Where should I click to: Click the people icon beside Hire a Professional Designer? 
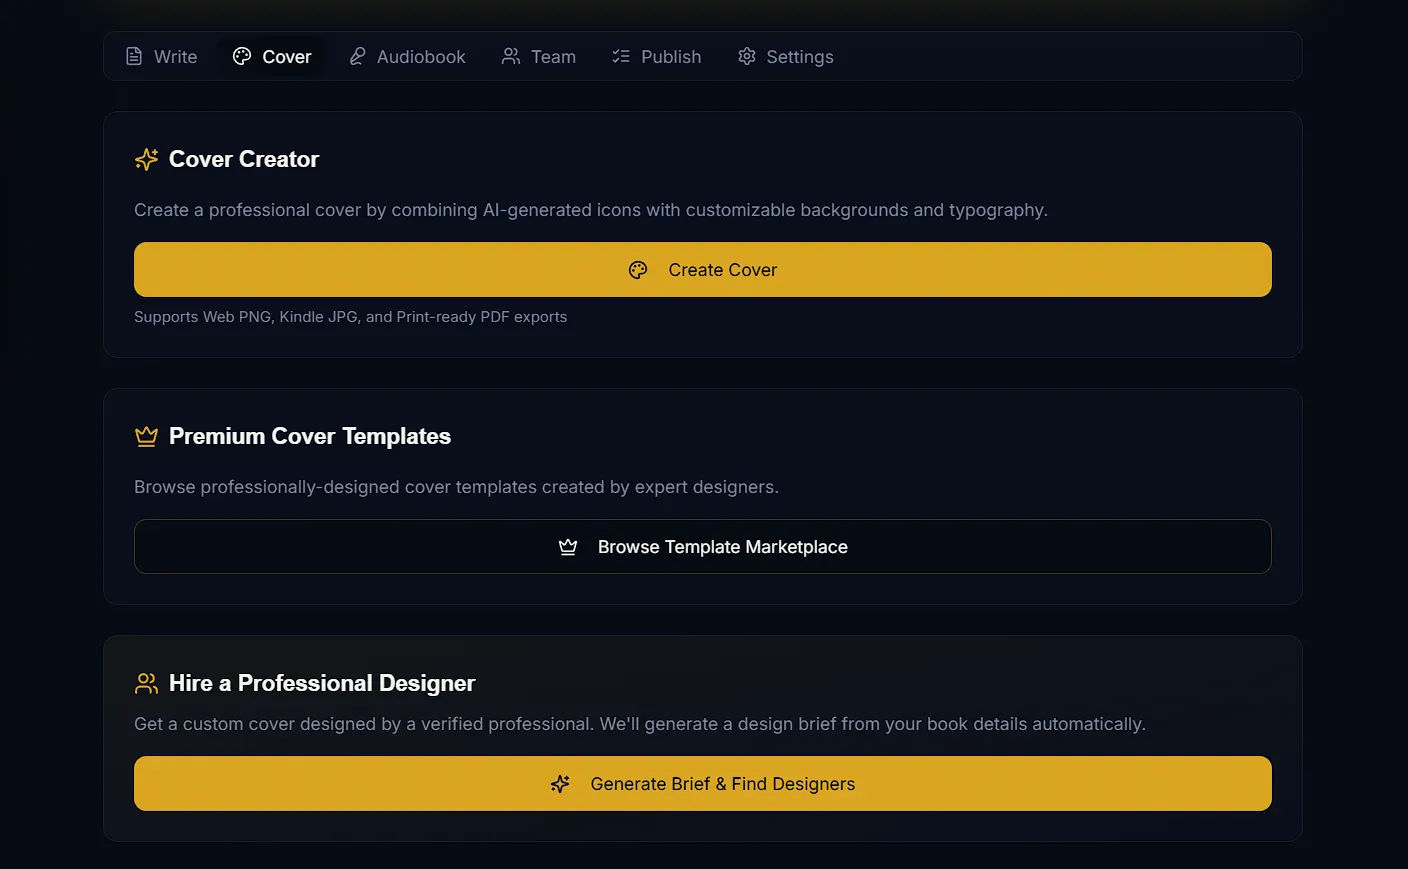(x=147, y=684)
